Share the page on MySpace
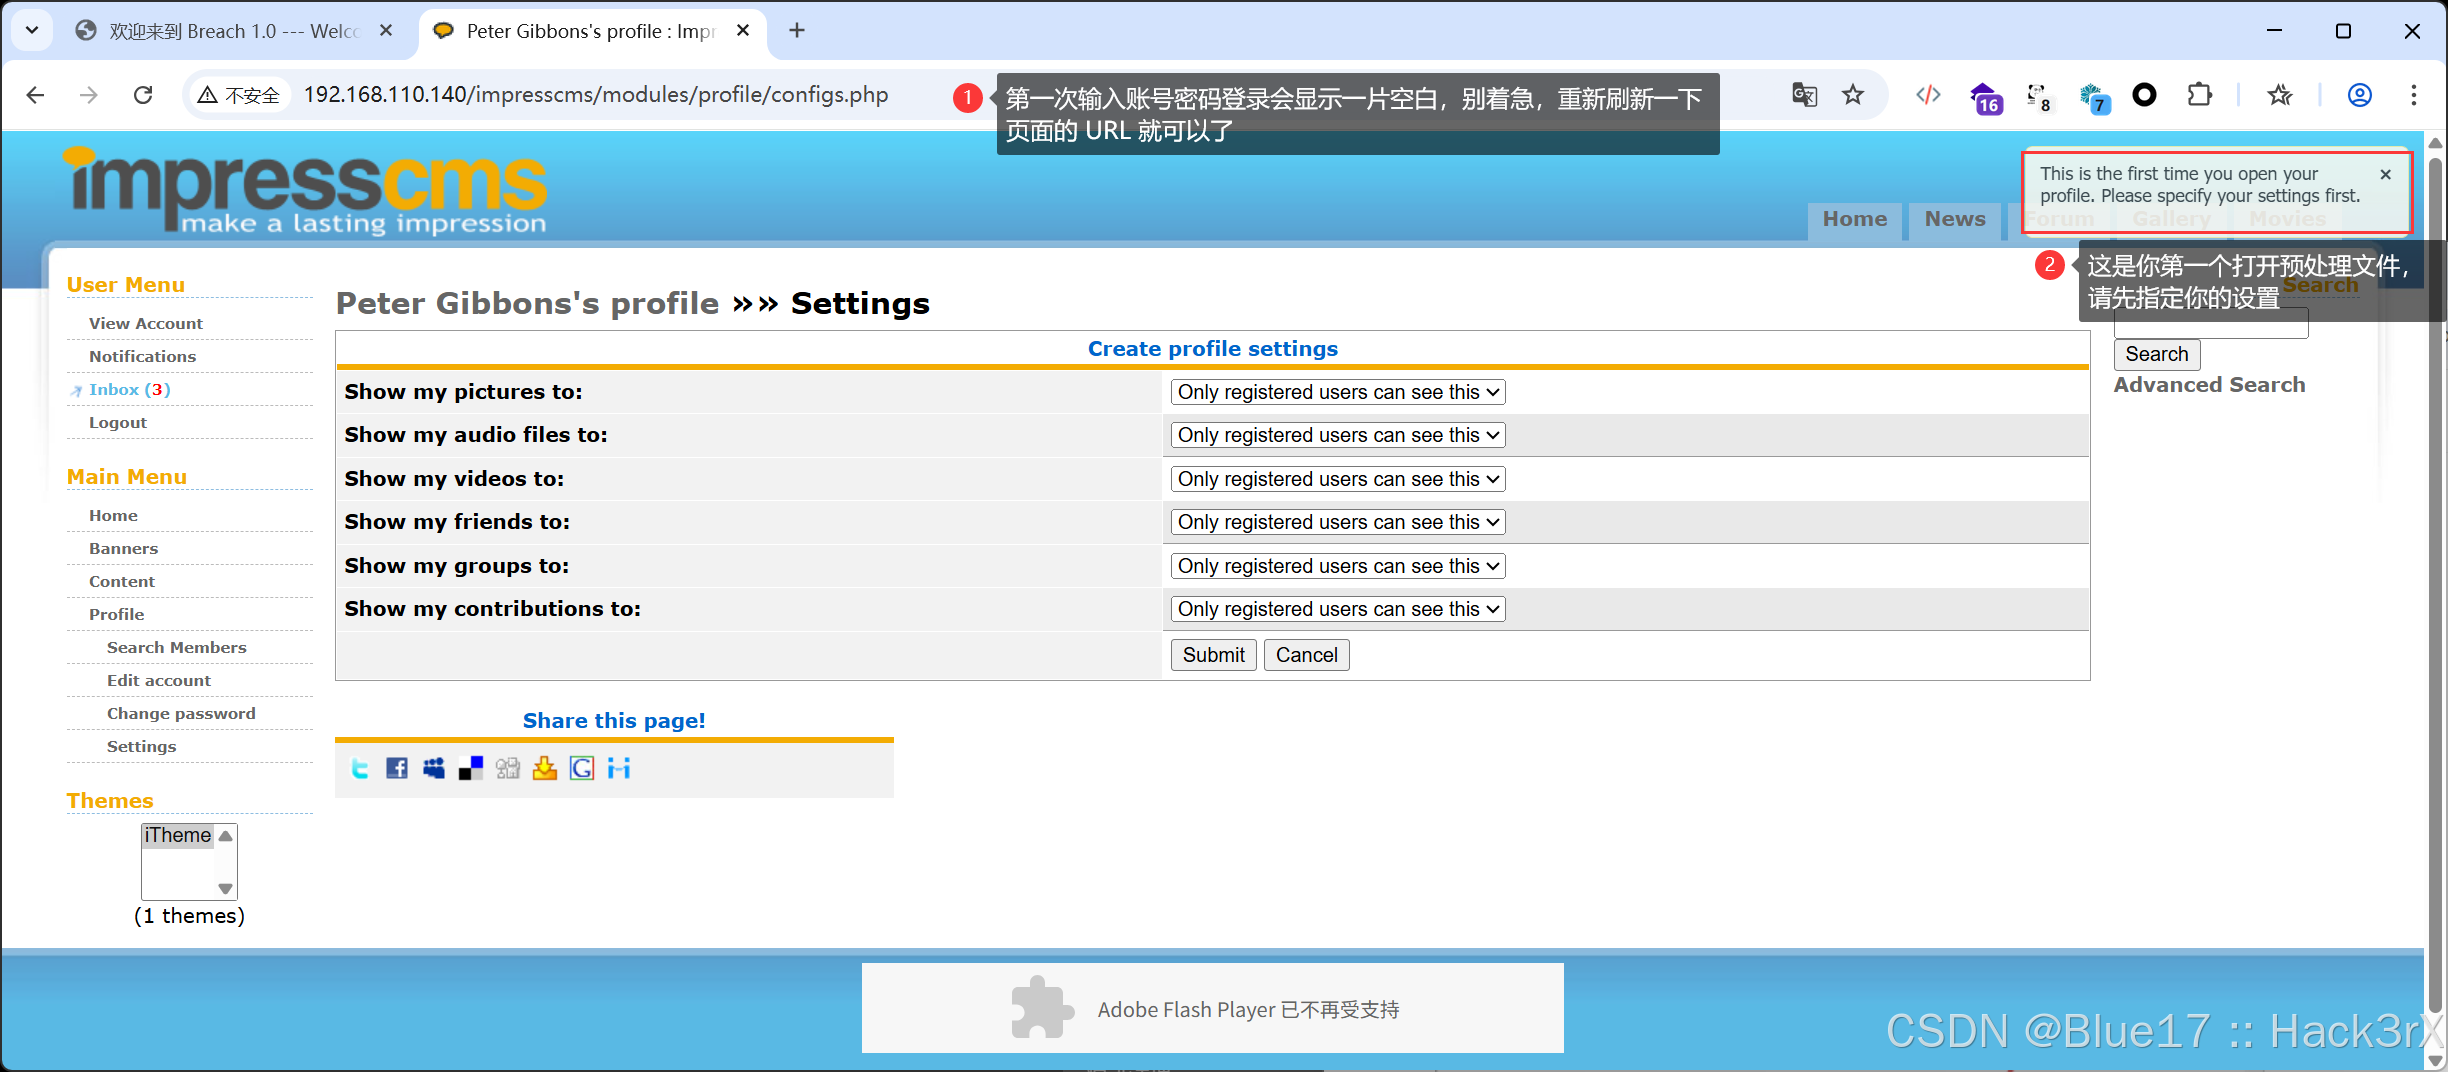This screenshot has width=2448, height=1072. [x=434, y=768]
